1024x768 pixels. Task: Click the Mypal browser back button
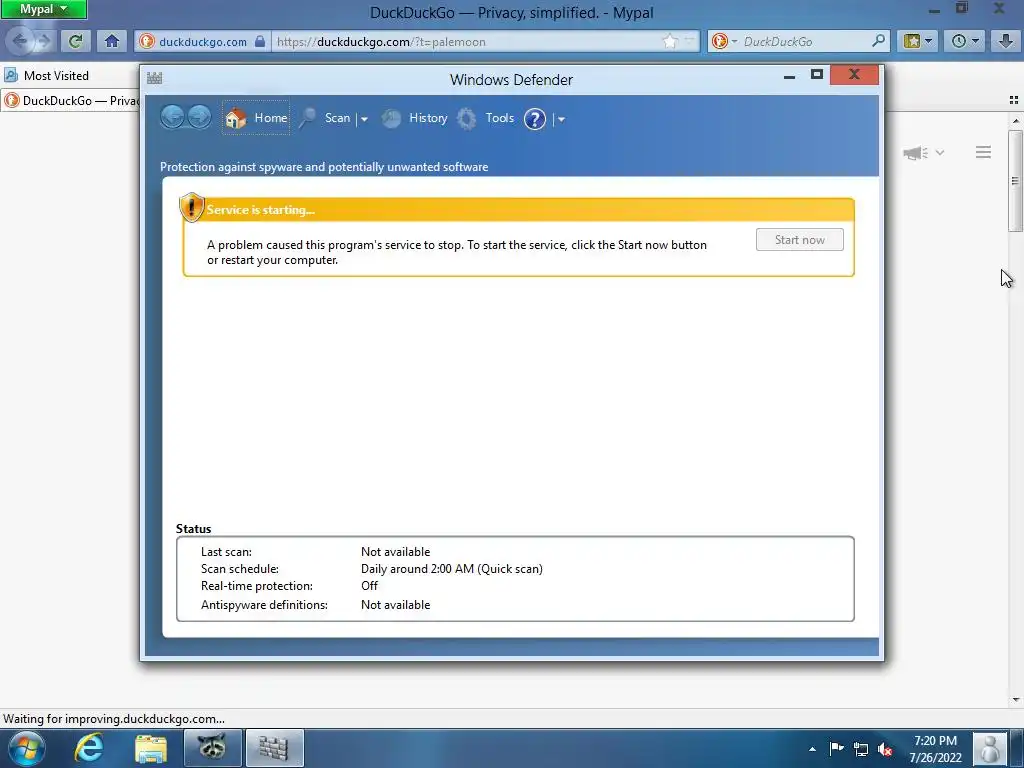pyautogui.click(x=20, y=41)
